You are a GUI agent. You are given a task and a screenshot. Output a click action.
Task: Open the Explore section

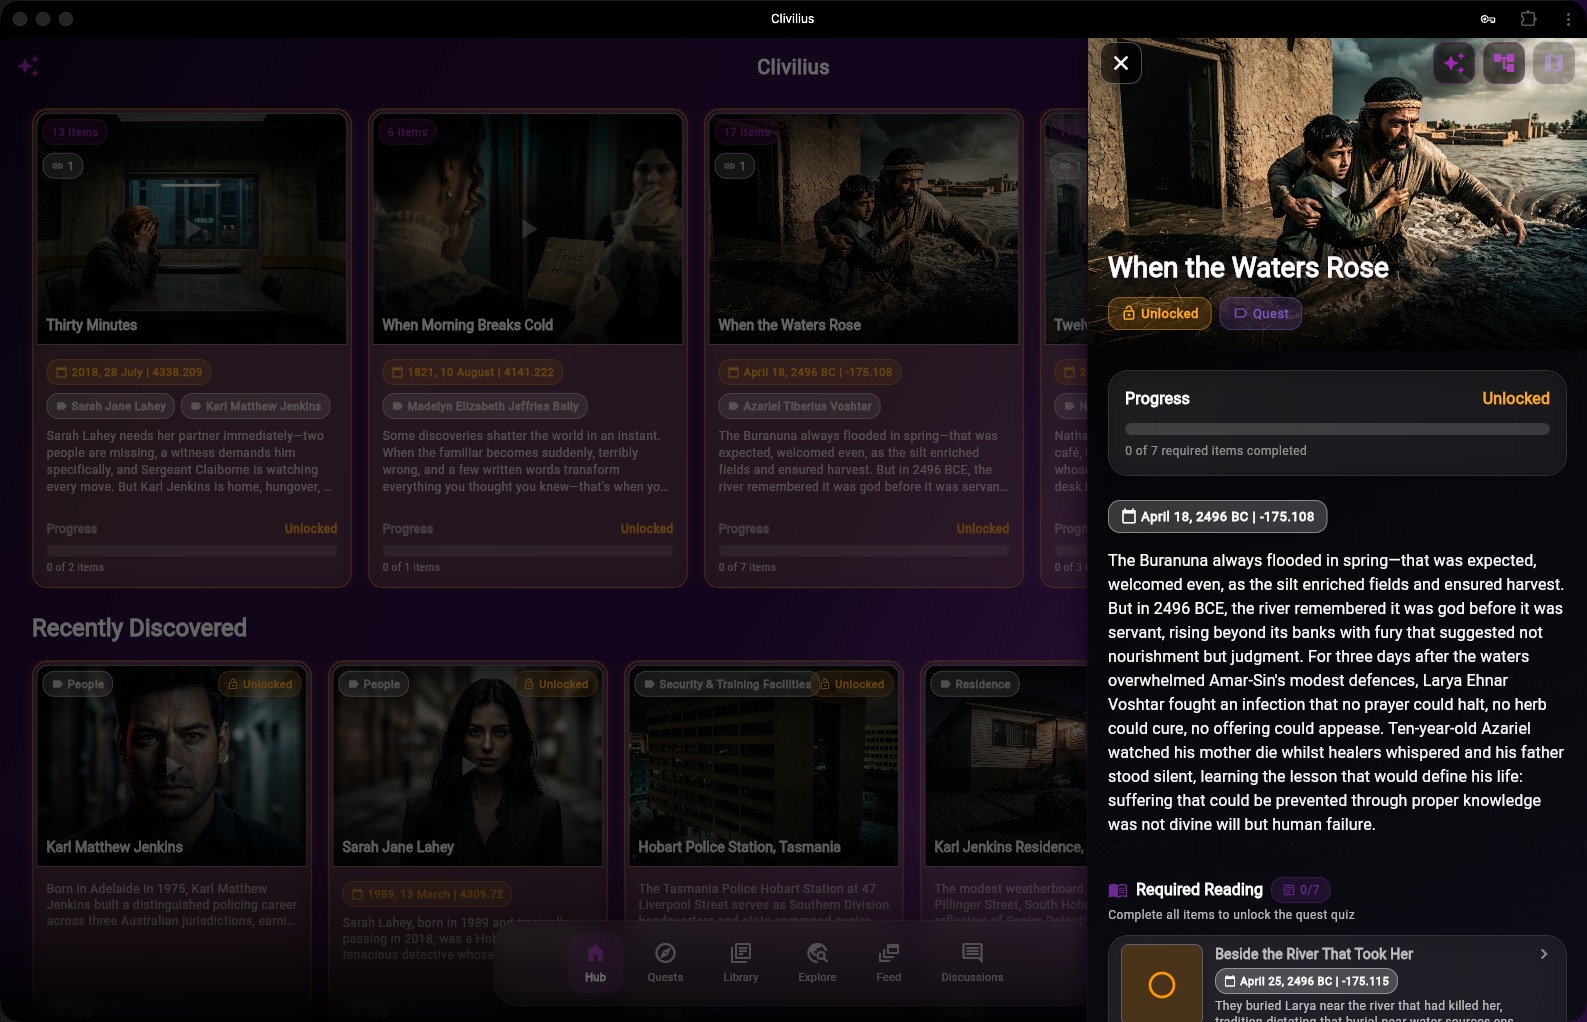coord(817,962)
